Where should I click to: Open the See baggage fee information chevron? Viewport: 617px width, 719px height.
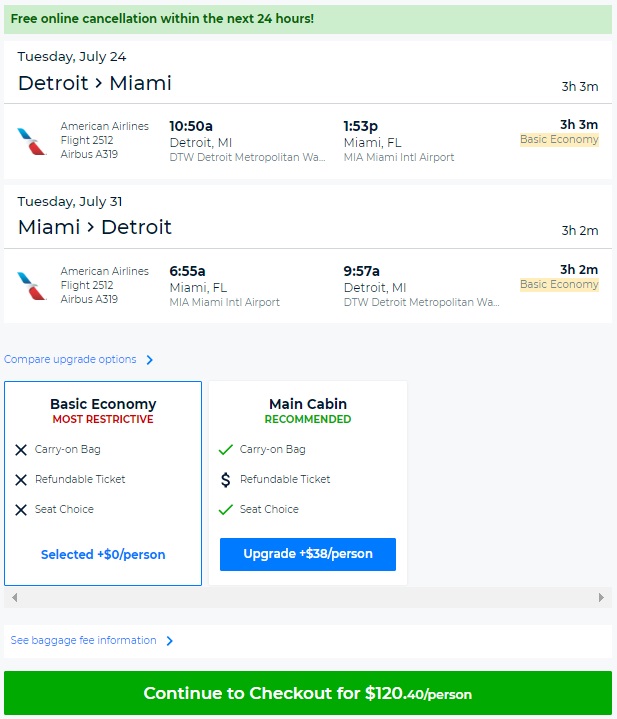170,641
